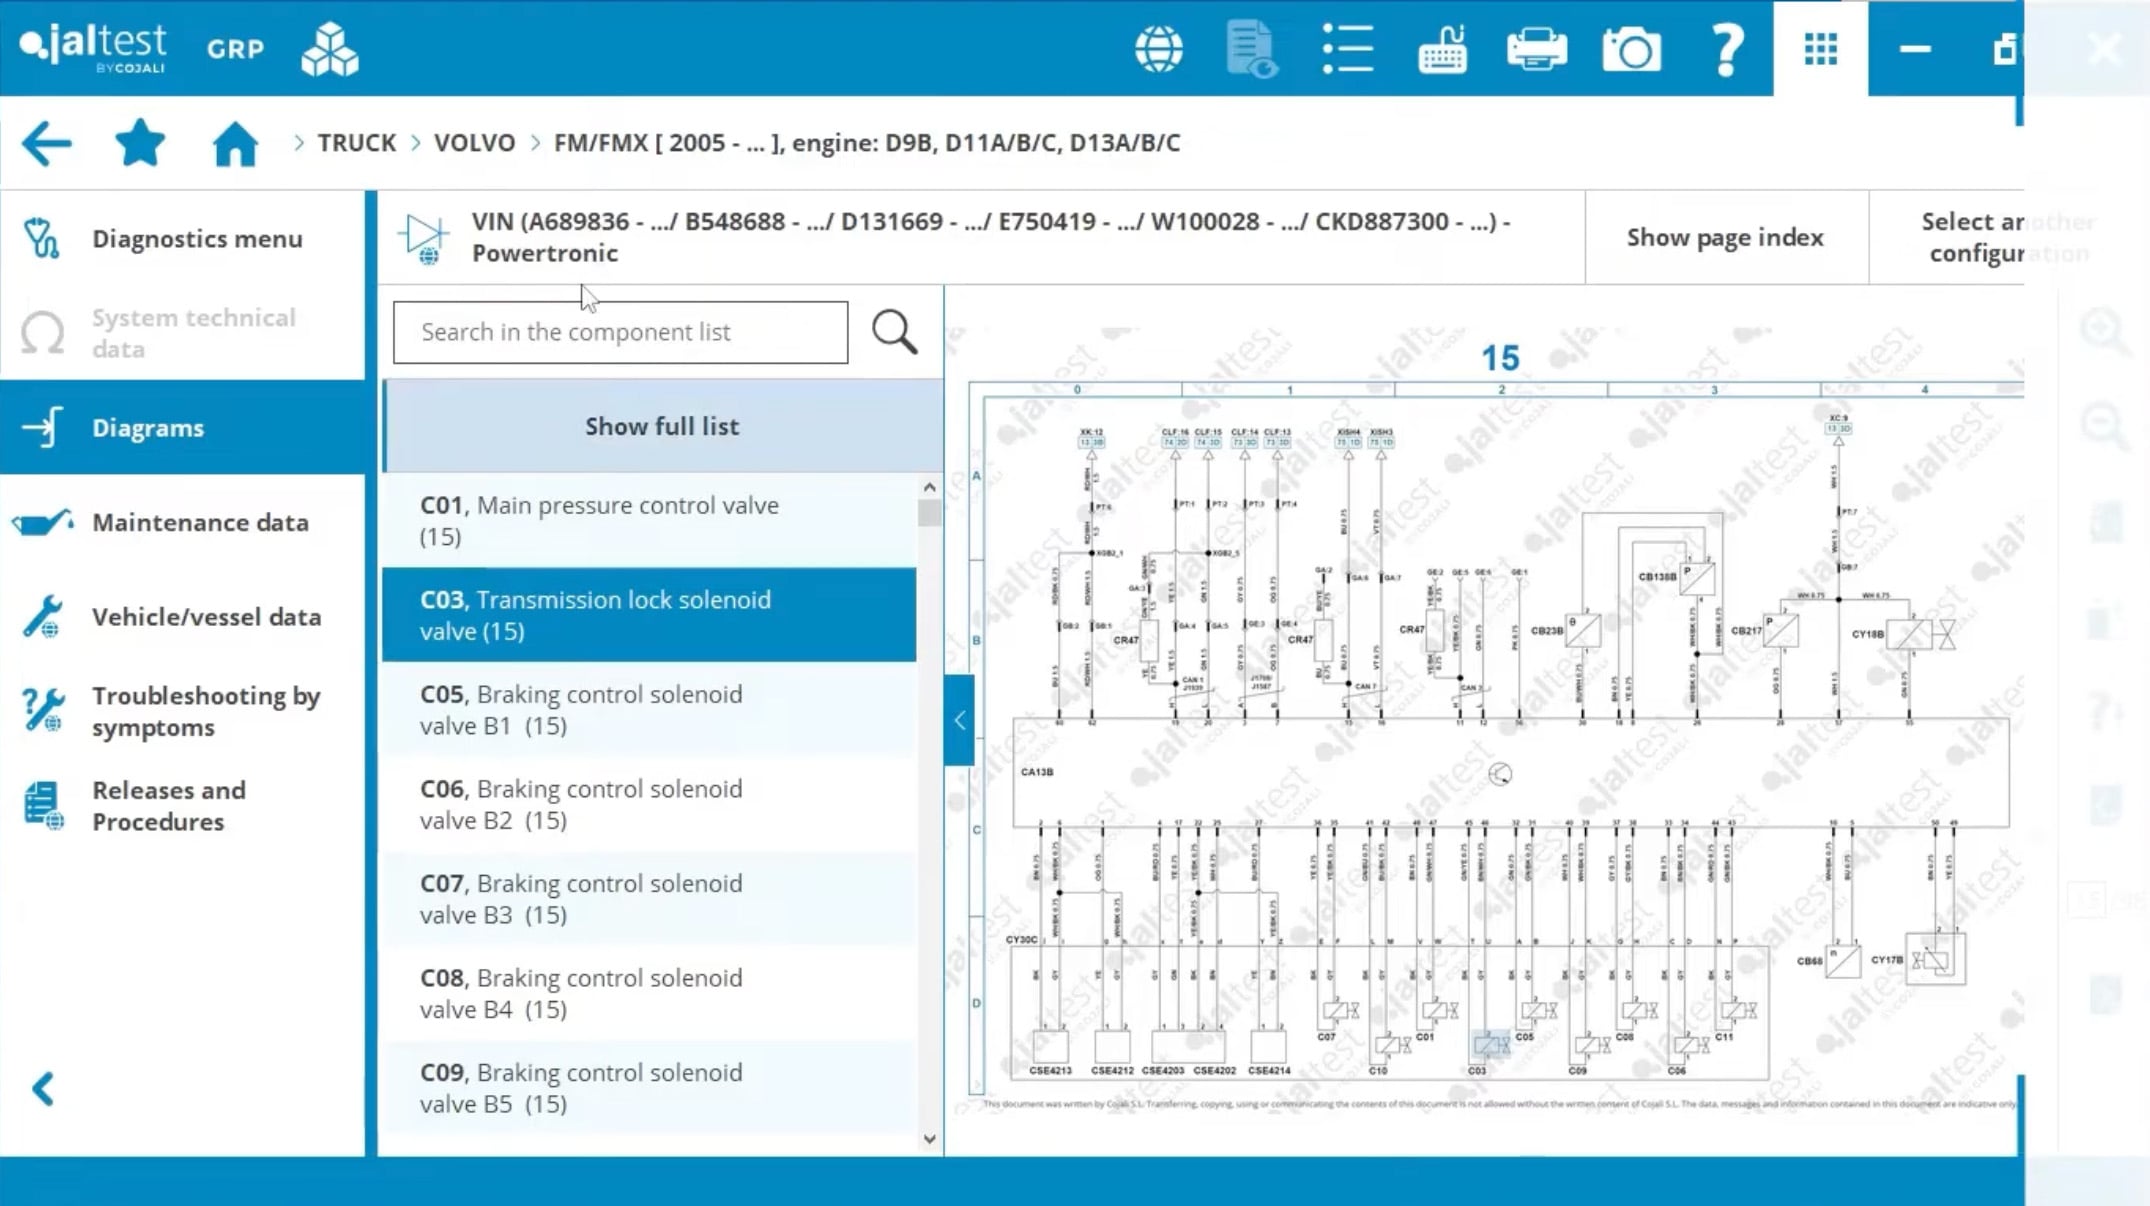Open the apps grid icon
Screen dimensions: 2150x1206
click(1820, 48)
